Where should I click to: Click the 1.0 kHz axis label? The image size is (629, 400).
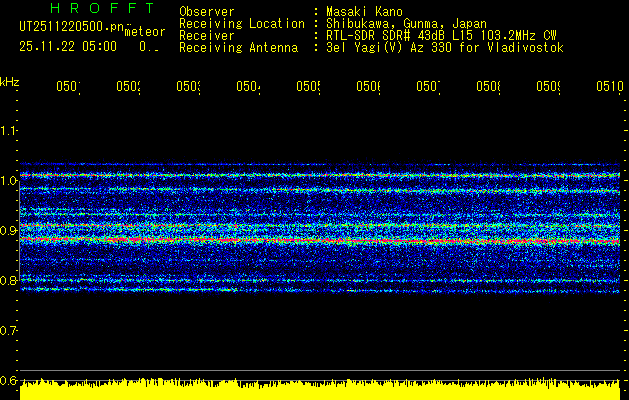[x=8, y=180]
